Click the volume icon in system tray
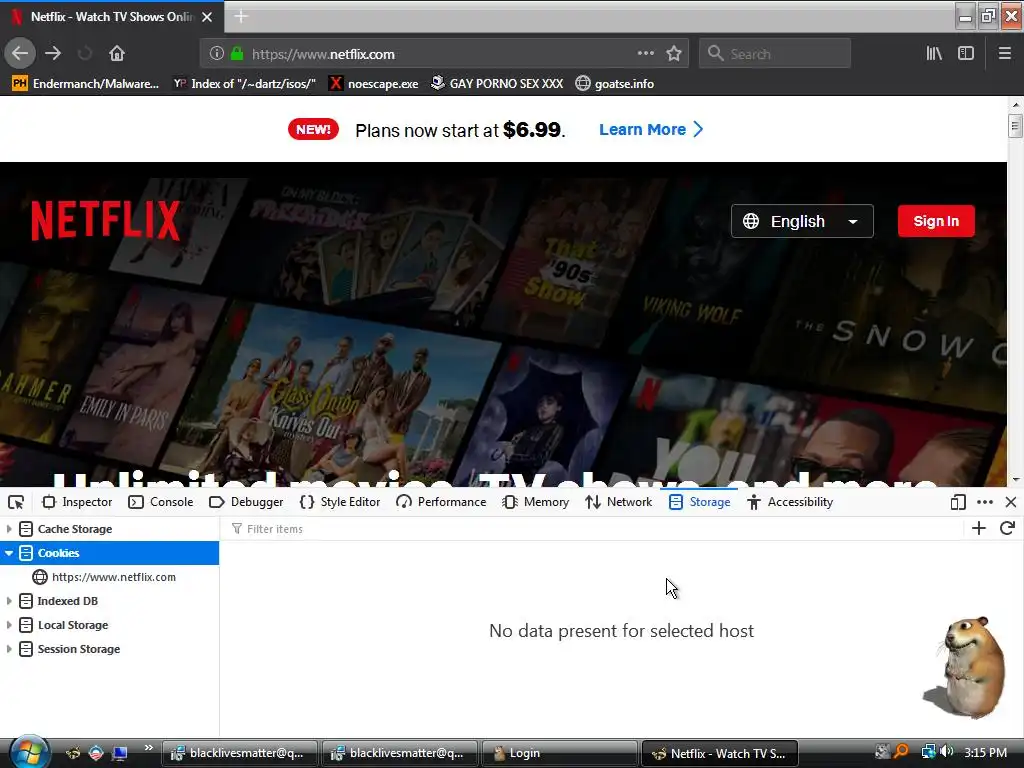1024x768 pixels. click(947, 752)
